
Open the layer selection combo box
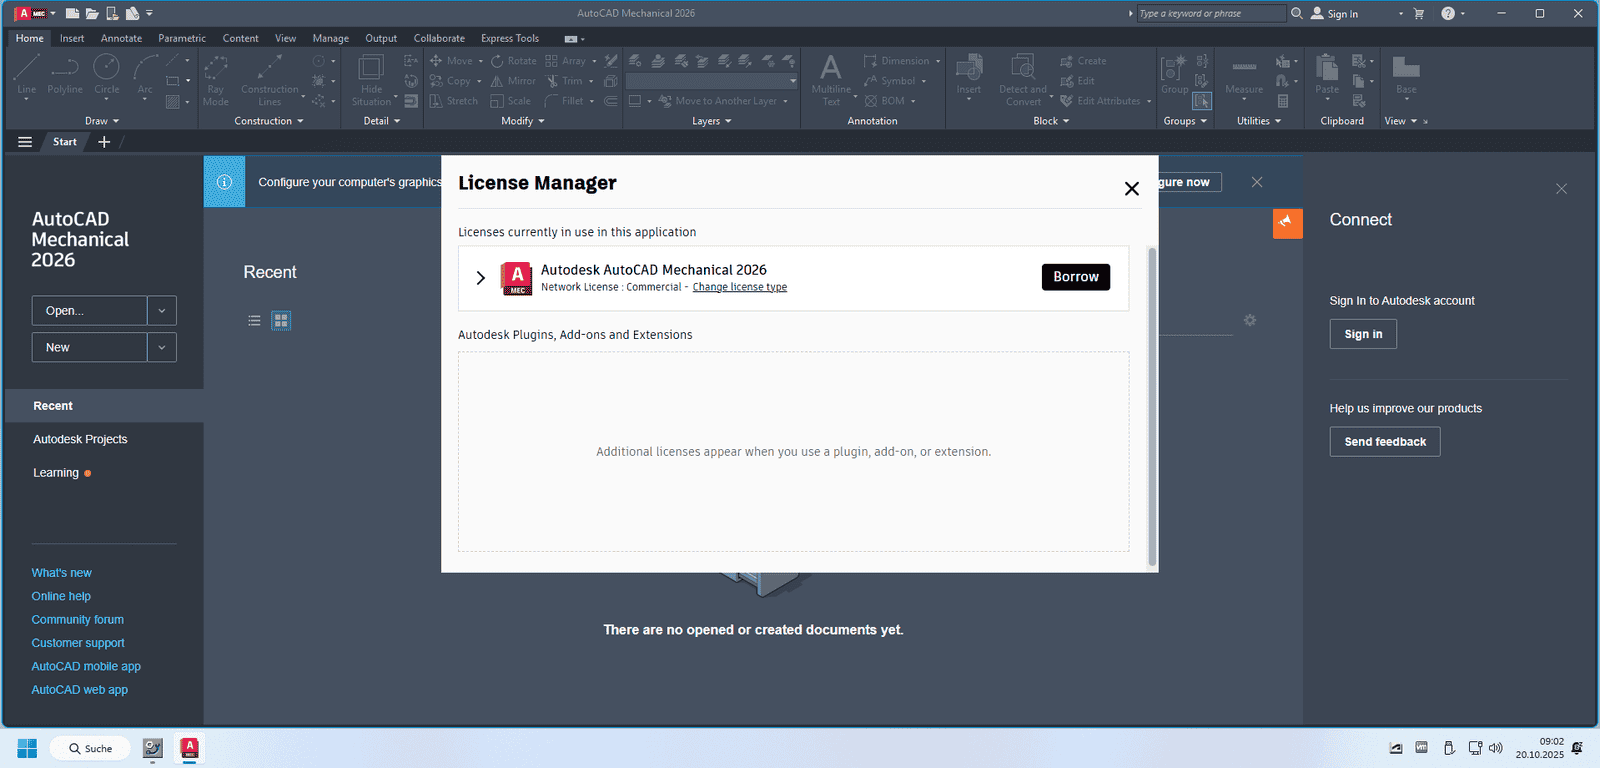712,81
